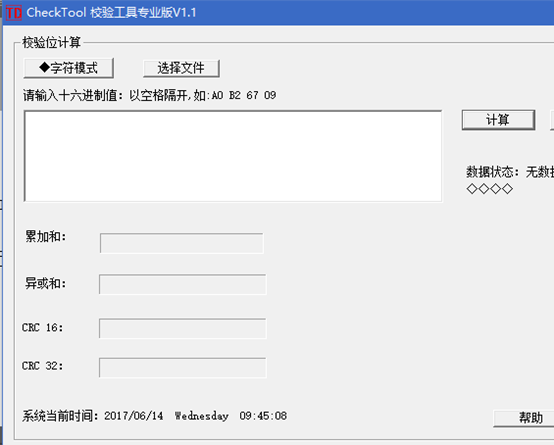Viewport: 554px width, 445px height.
Task: Click the ◇◇◇◇ indicator under data status
Action: click(x=489, y=189)
